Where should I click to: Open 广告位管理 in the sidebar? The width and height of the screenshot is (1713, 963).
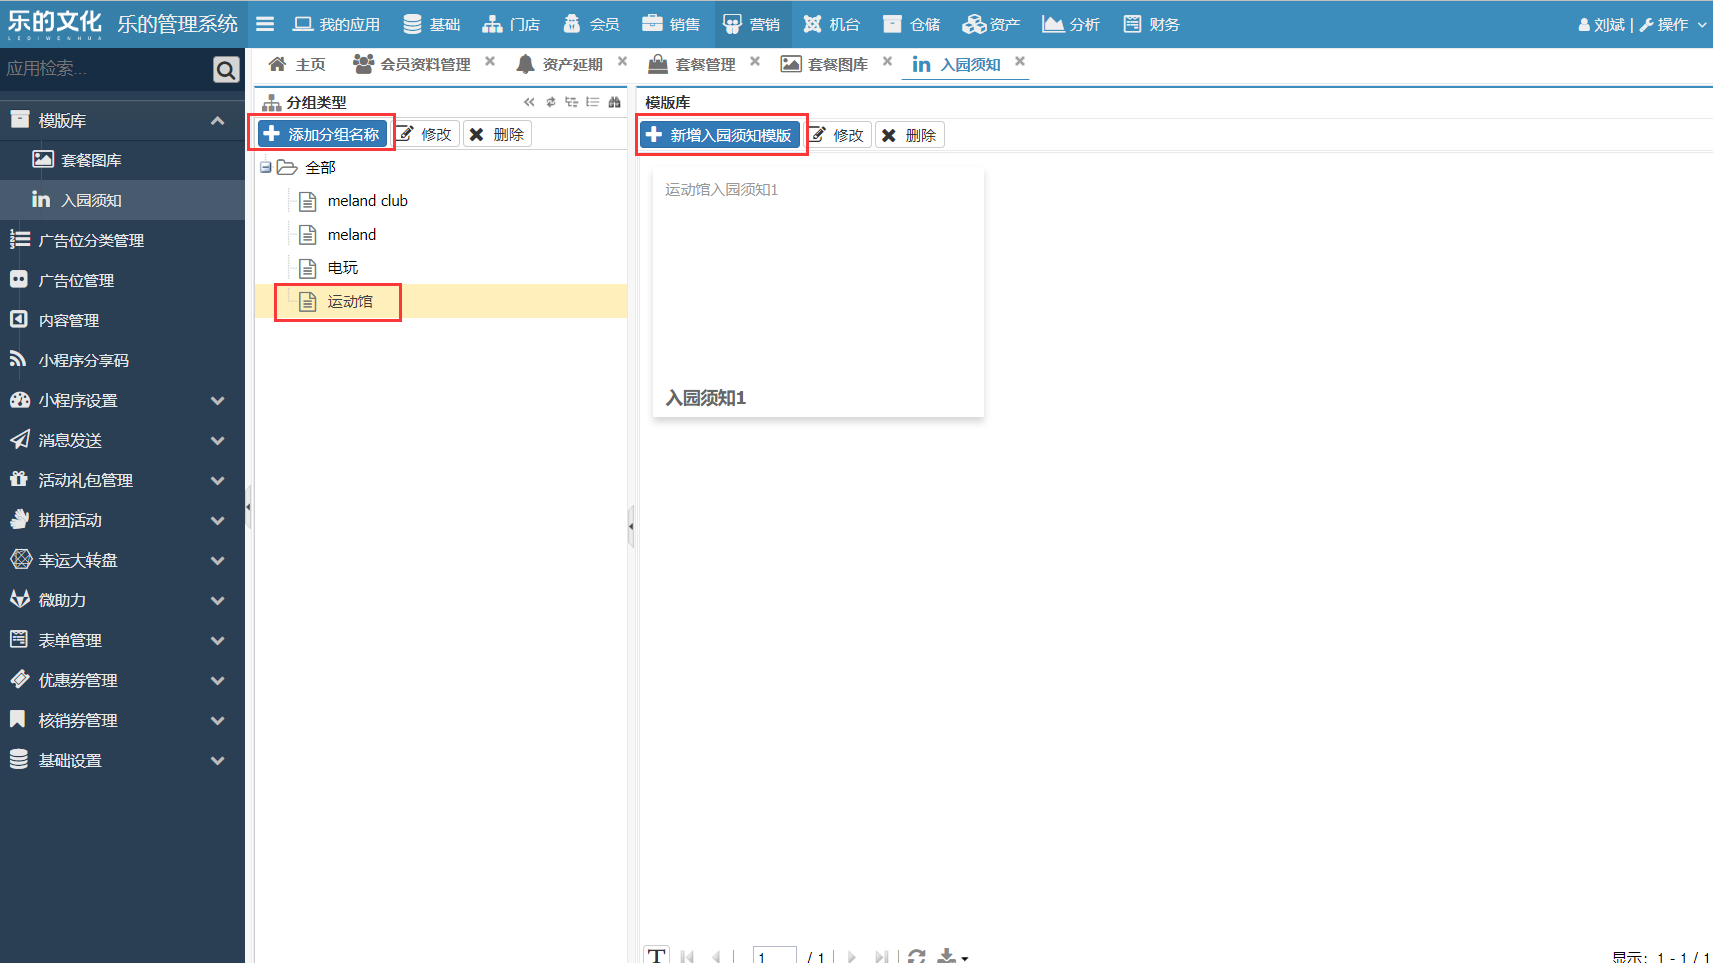point(122,280)
